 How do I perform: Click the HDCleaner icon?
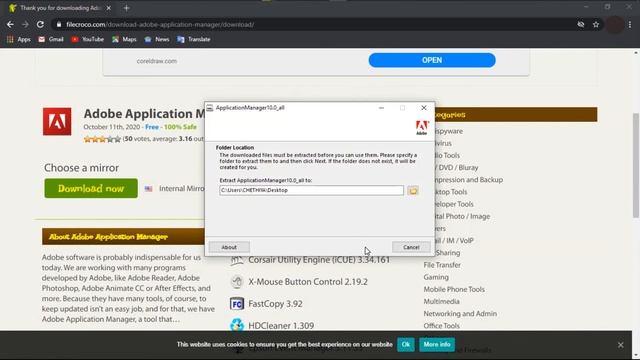tap(237, 325)
